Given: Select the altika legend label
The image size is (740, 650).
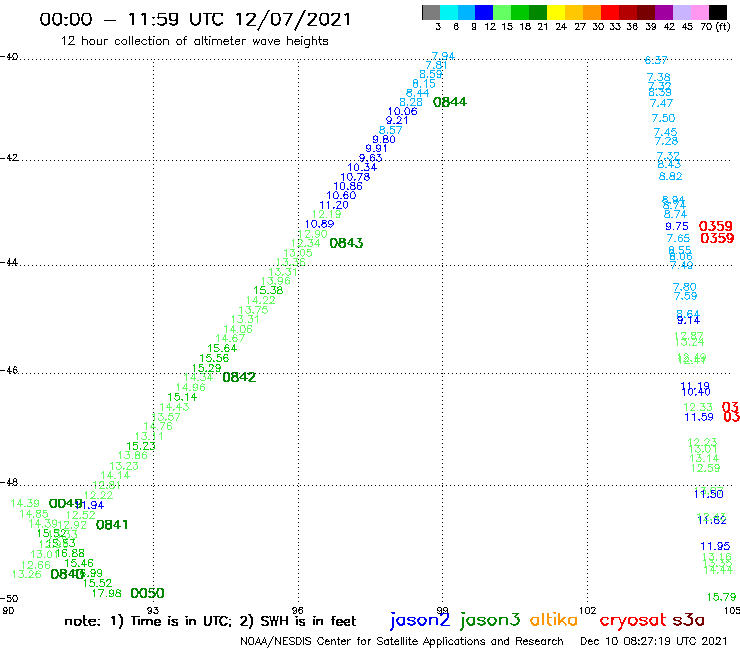Looking at the screenshot, I should 554,620.
